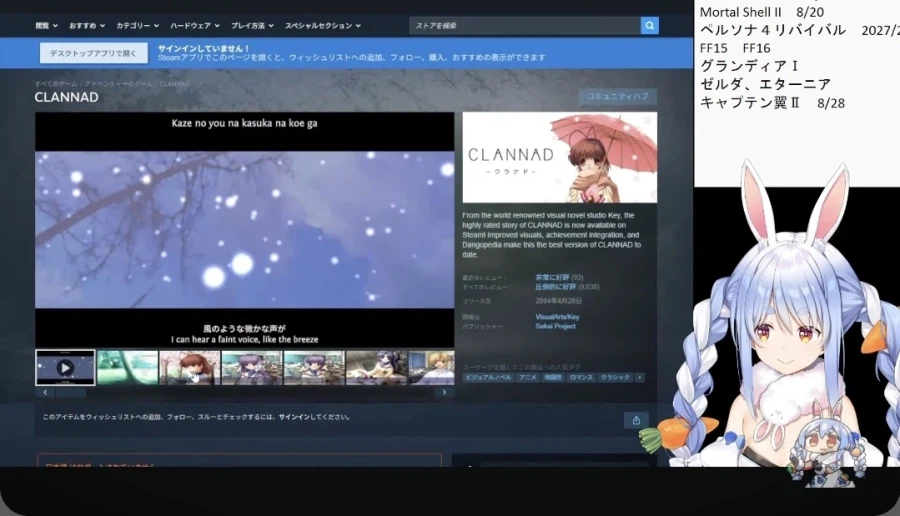Screen dimensions: 900x516
Task: Click the 2004年4月28日 release date text
Action: point(558,301)
